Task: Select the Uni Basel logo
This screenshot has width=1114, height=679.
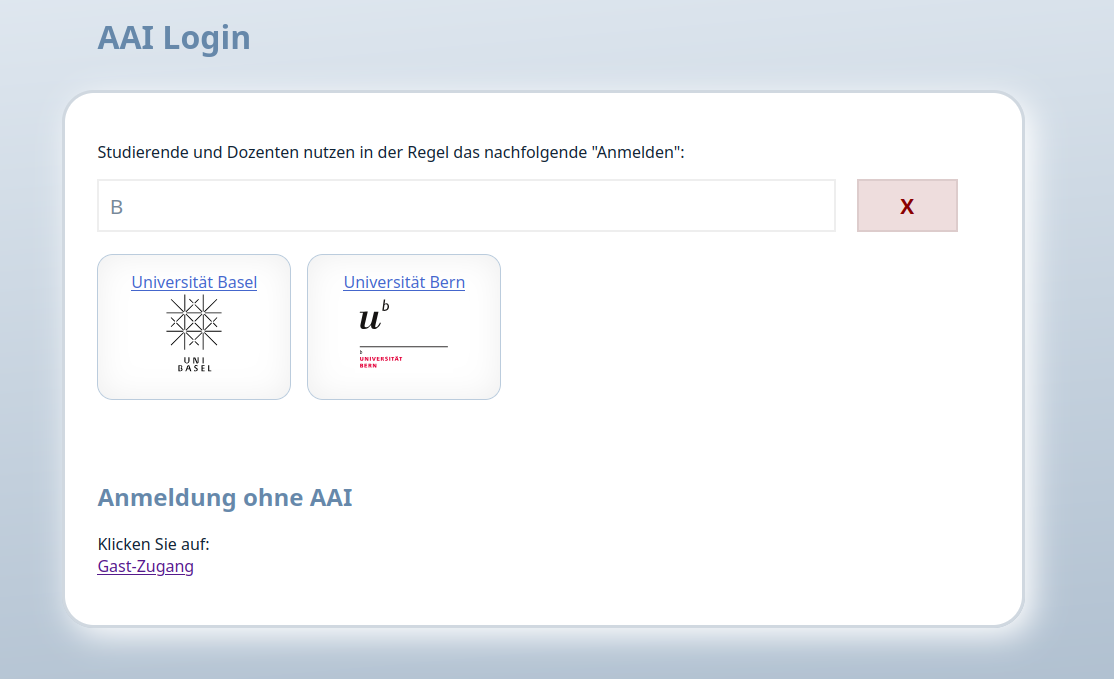Action: point(194,333)
